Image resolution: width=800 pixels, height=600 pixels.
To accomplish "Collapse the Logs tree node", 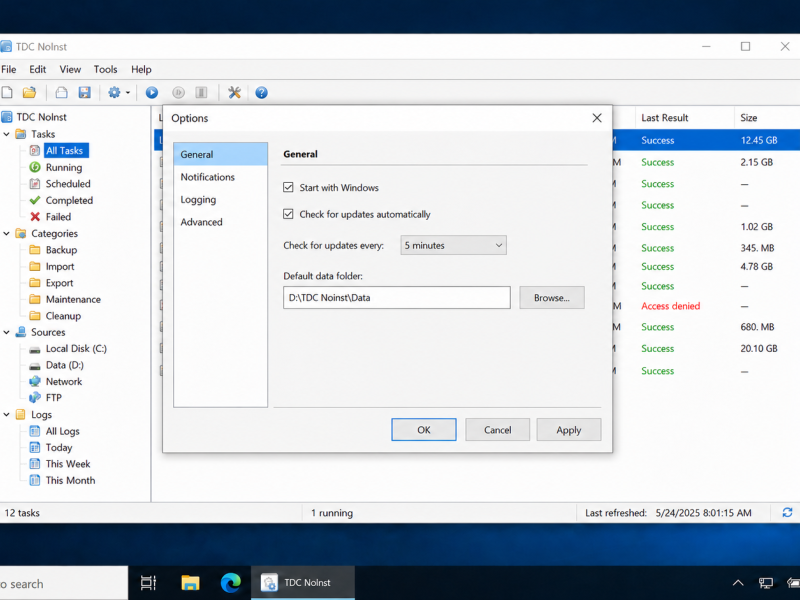I will coord(7,414).
